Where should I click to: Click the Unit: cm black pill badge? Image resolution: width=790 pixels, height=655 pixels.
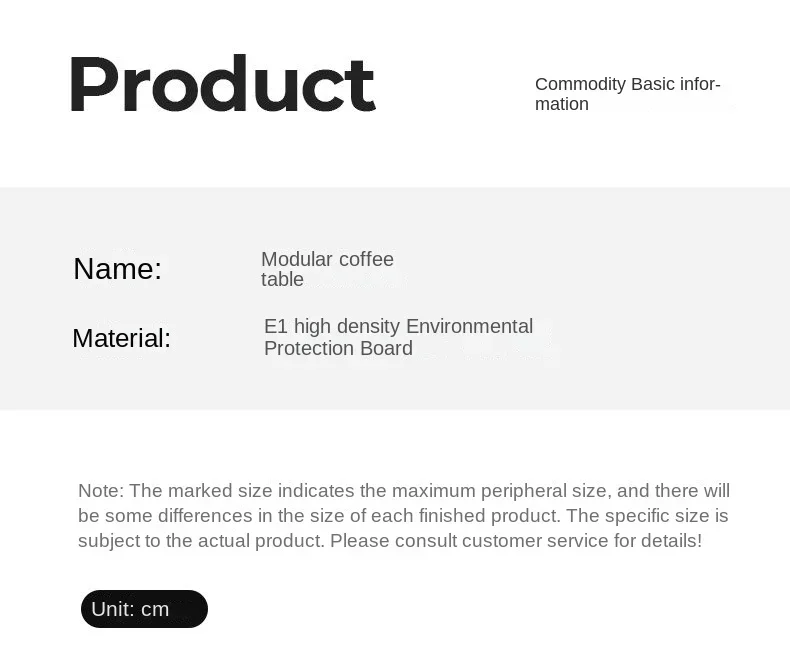coord(144,609)
